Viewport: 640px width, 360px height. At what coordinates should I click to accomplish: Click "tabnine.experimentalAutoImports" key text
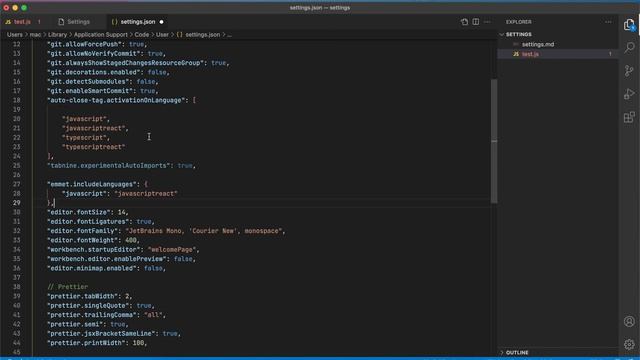click(109, 166)
